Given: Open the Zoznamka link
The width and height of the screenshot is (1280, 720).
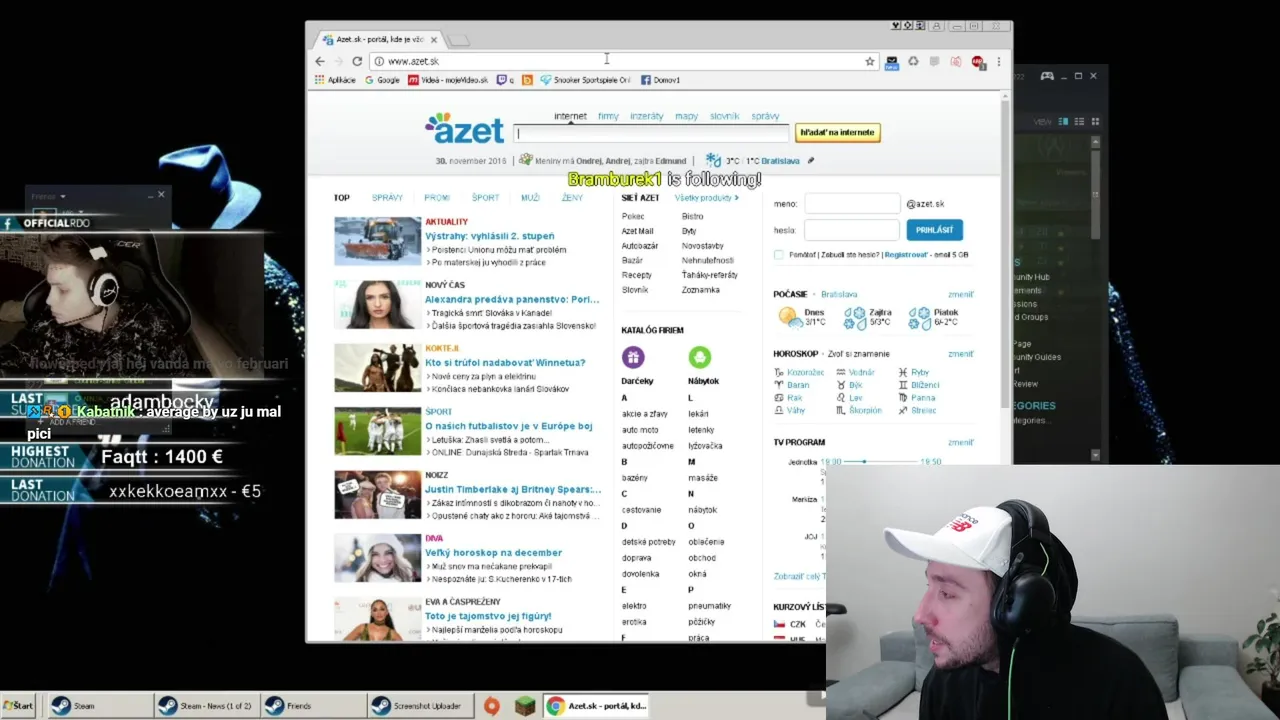Looking at the screenshot, I should point(700,290).
